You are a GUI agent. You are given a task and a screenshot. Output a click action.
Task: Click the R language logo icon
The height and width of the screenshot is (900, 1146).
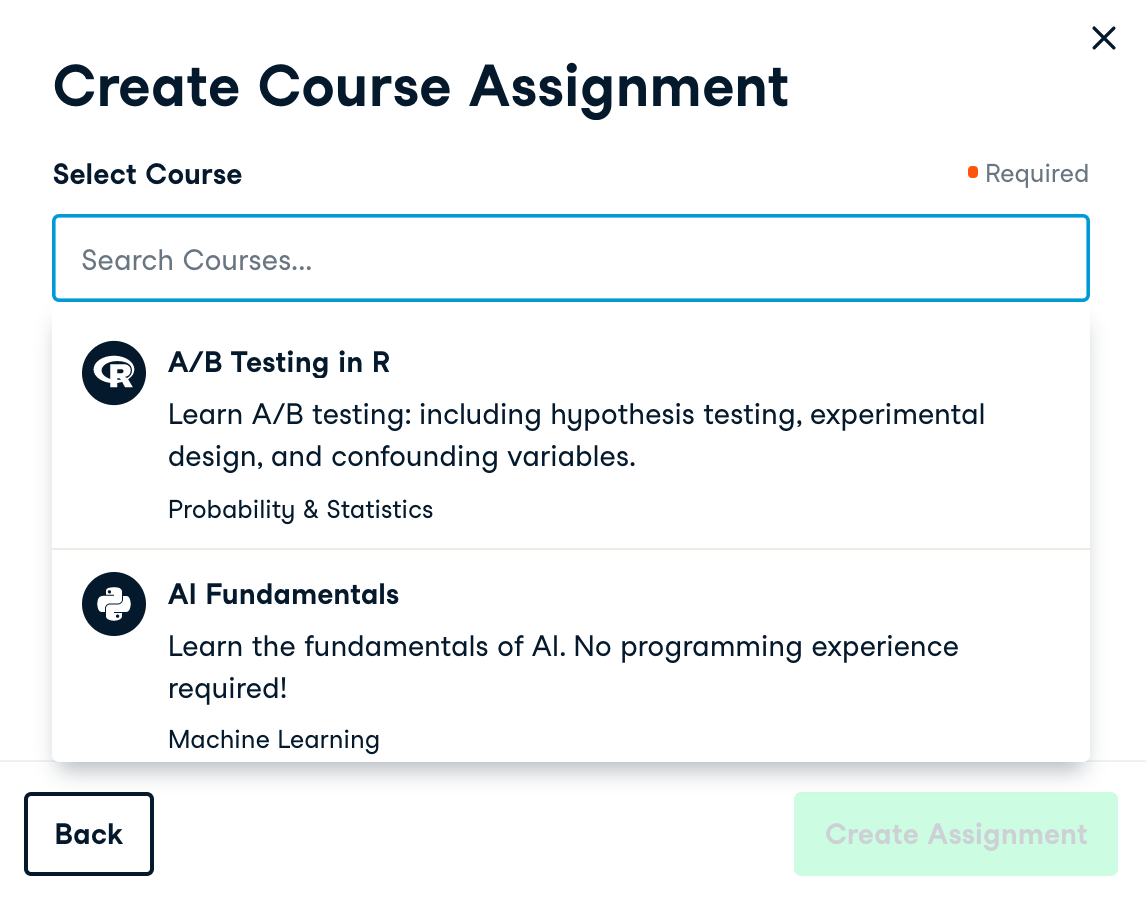(114, 373)
